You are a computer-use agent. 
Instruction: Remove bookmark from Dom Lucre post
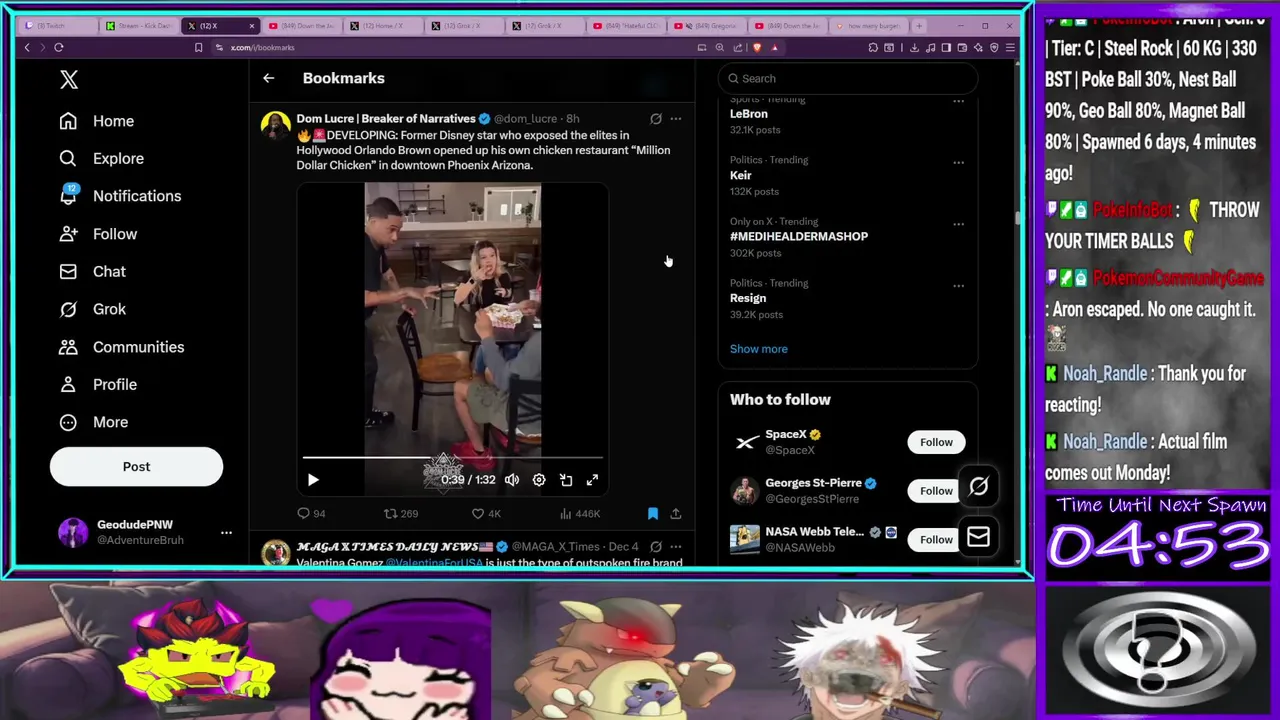[x=653, y=513]
